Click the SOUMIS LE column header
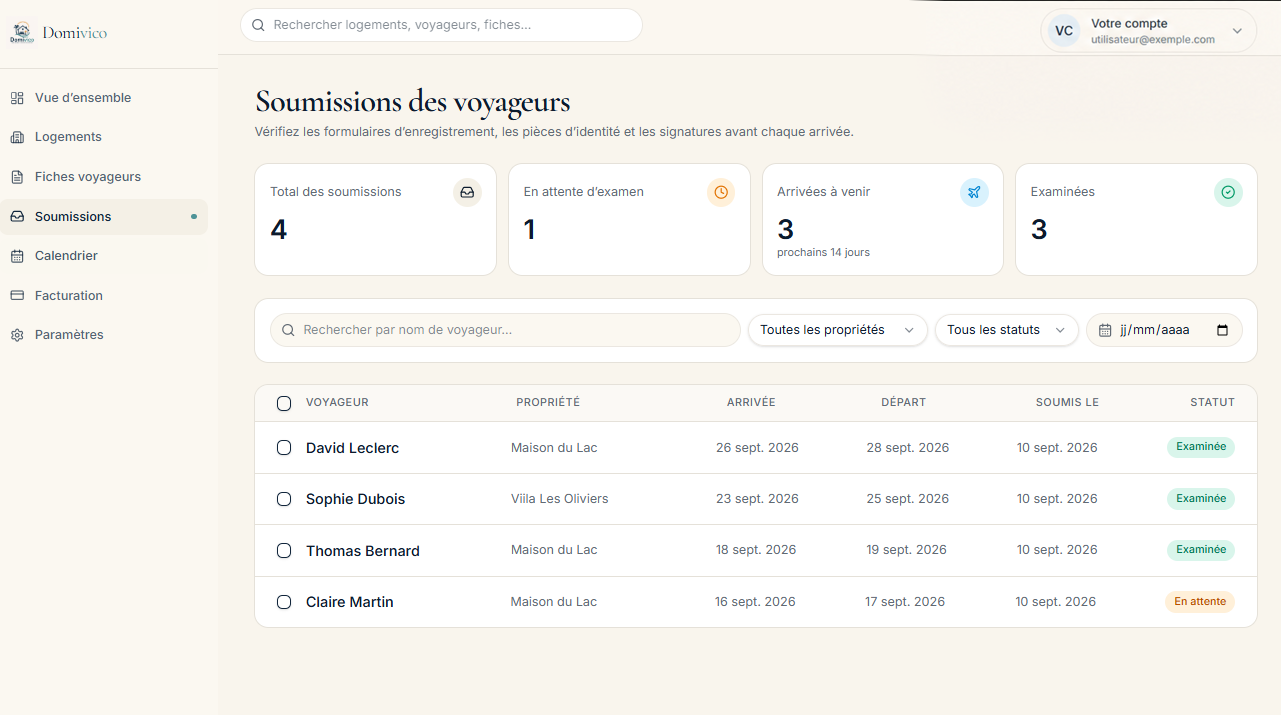Screen dimensions: 1281x715 pyautogui.click(x=1067, y=403)
